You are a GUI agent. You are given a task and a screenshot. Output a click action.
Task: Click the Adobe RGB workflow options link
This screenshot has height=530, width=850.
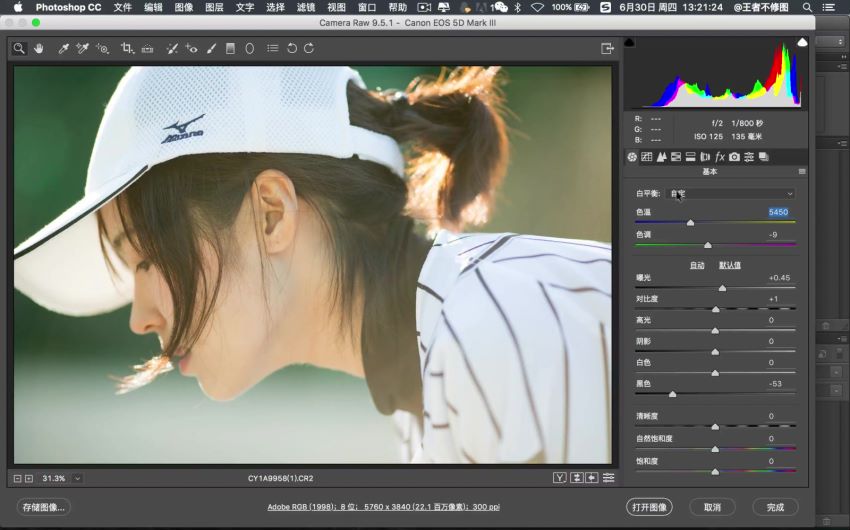point(383,507)
